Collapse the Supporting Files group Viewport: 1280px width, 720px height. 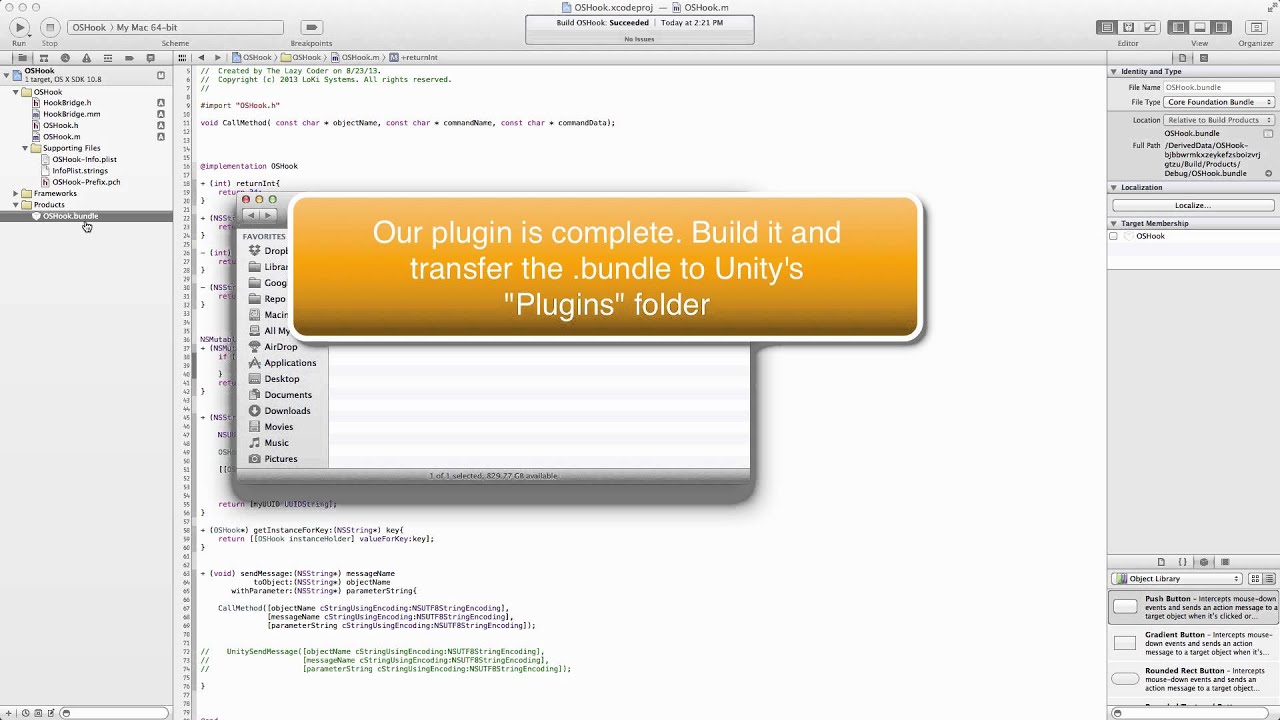pyautogui.click(x=24, y=148)
